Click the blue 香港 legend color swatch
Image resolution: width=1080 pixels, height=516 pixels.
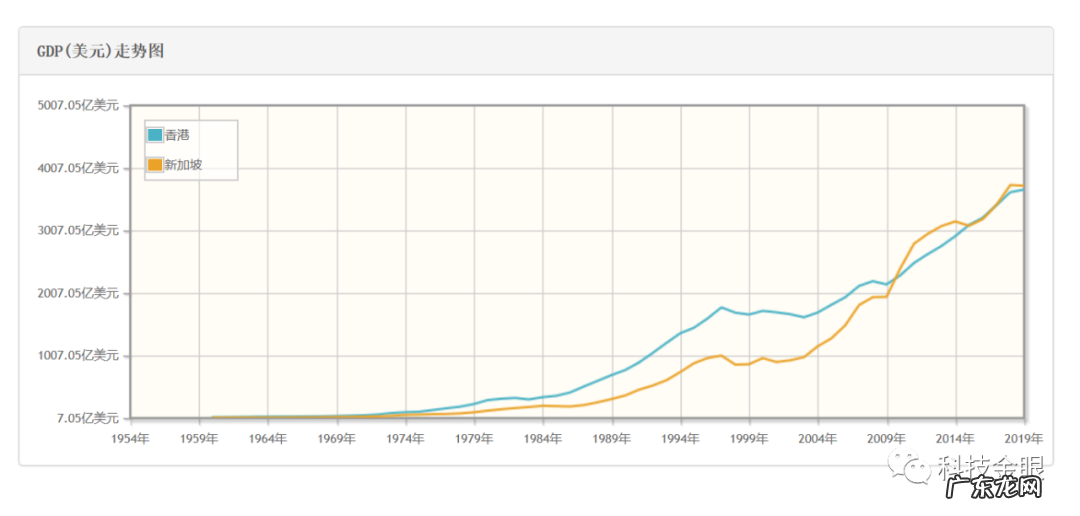(155, 135)
